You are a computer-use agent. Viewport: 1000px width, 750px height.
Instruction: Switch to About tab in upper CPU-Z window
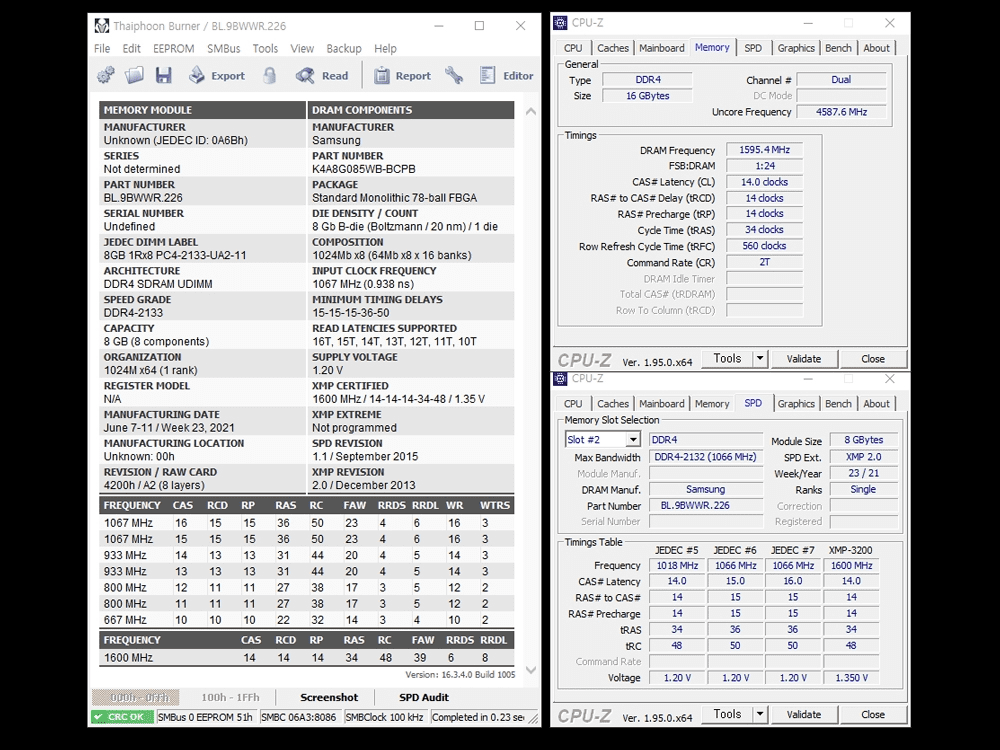876,48
